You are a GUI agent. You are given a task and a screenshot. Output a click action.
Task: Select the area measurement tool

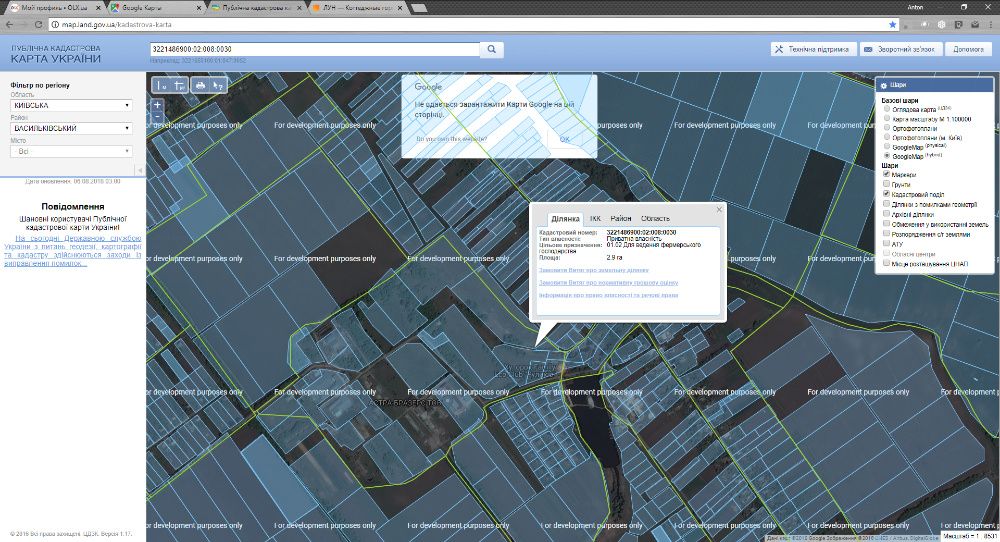(x=178, y=86)
